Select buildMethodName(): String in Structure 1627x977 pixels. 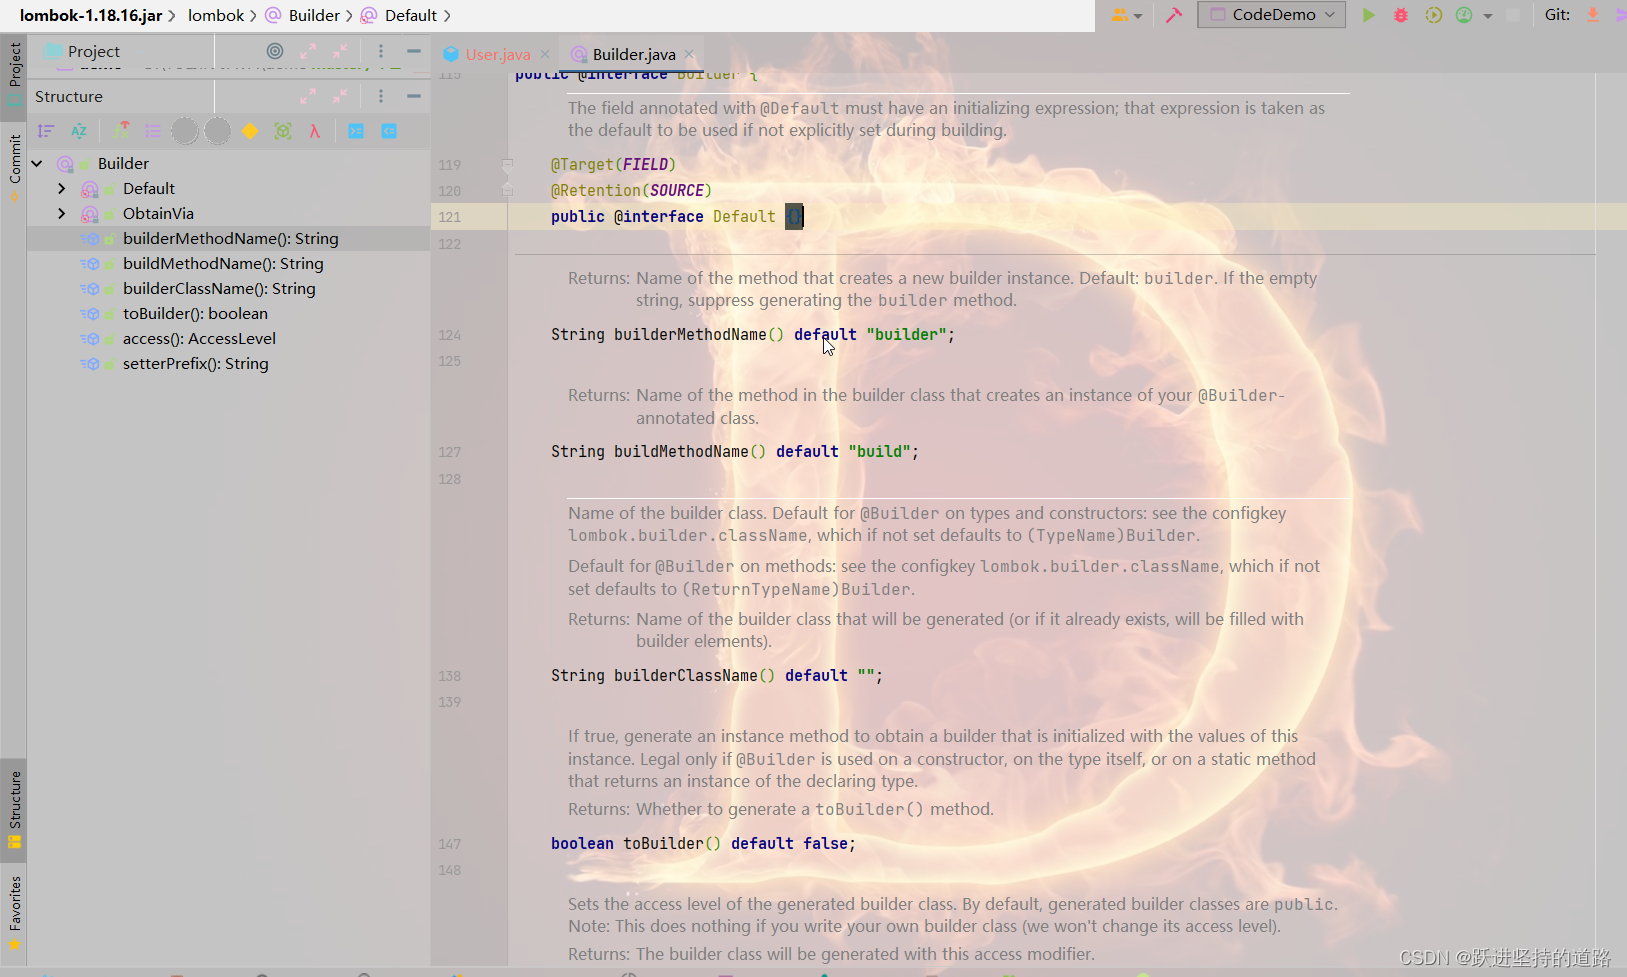coord(223,263)
